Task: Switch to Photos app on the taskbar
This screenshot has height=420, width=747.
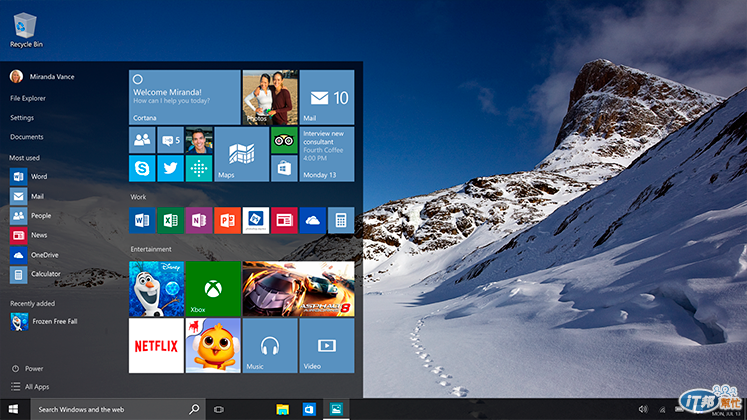Action: 336,409
